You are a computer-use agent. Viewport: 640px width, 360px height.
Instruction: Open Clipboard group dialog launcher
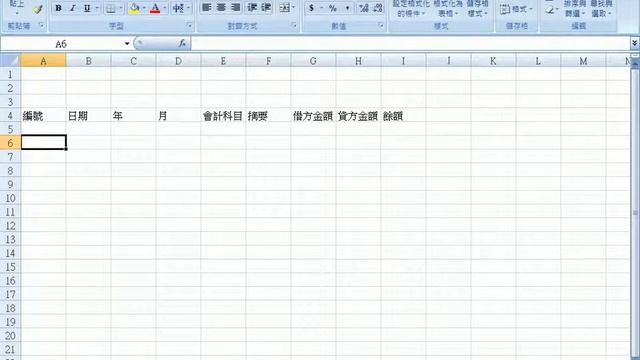coord(41,25)
